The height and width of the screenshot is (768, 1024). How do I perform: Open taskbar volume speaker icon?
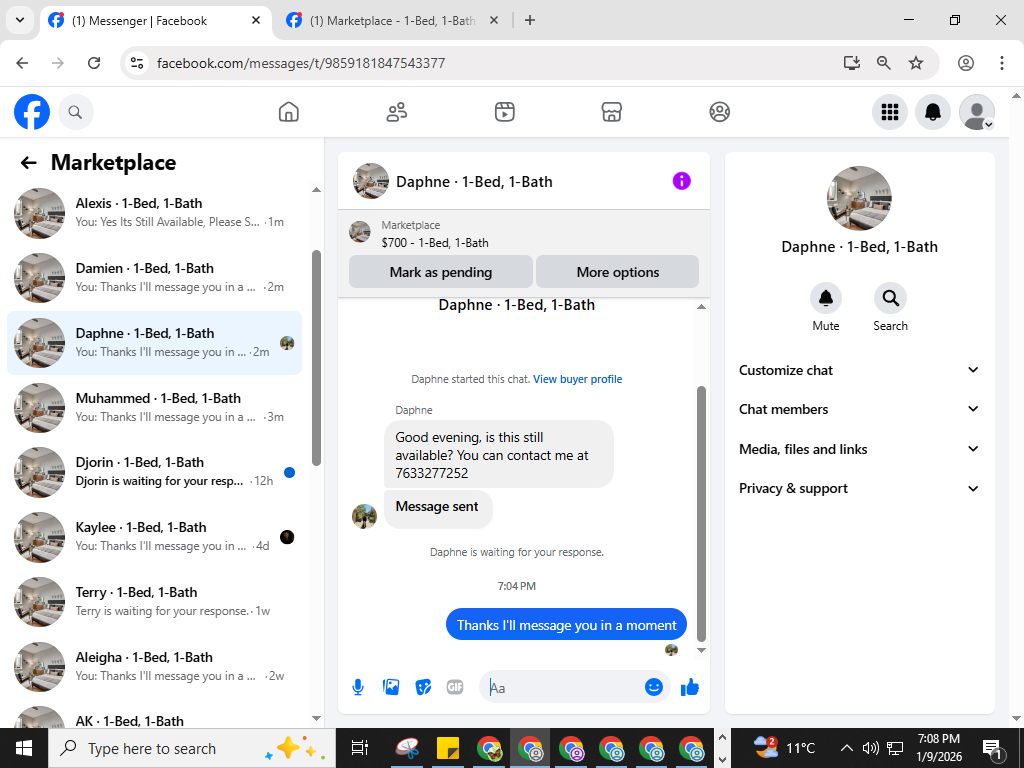(x=870, y=748)
